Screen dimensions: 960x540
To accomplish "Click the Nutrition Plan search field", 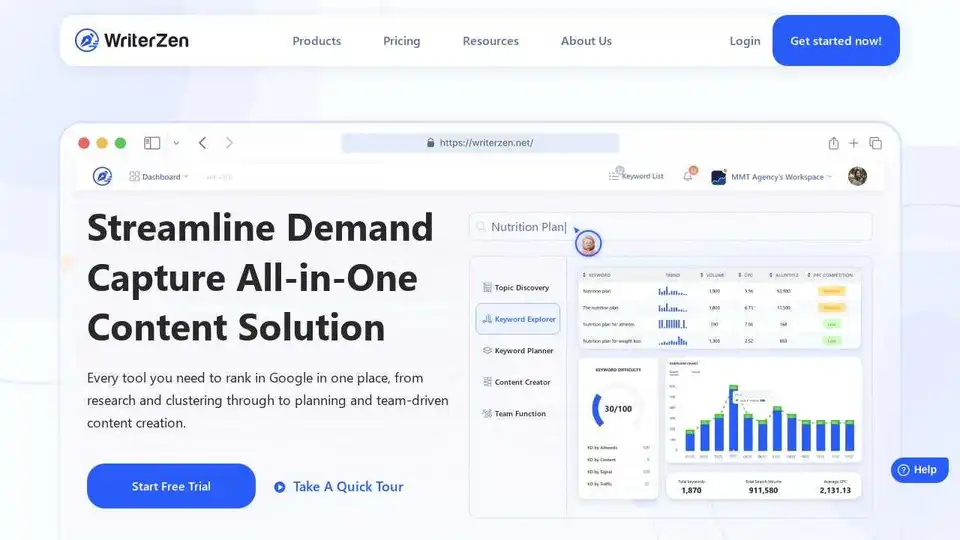I will [x=670, y=227].
